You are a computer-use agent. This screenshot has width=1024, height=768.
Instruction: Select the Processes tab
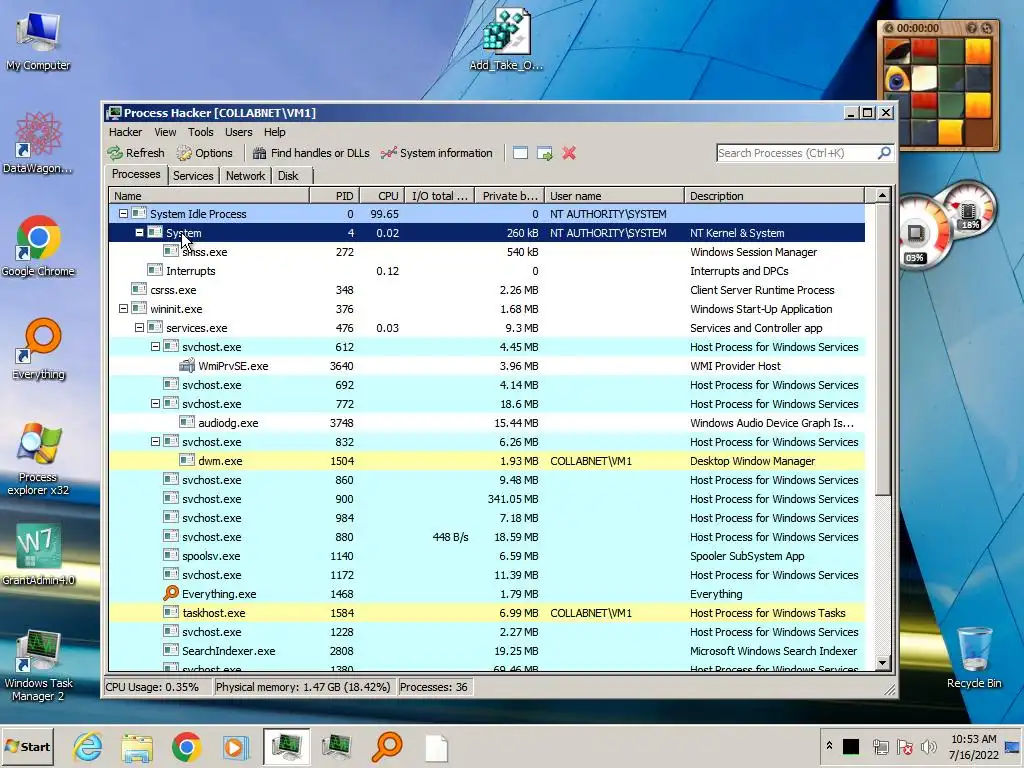(136, 174)
